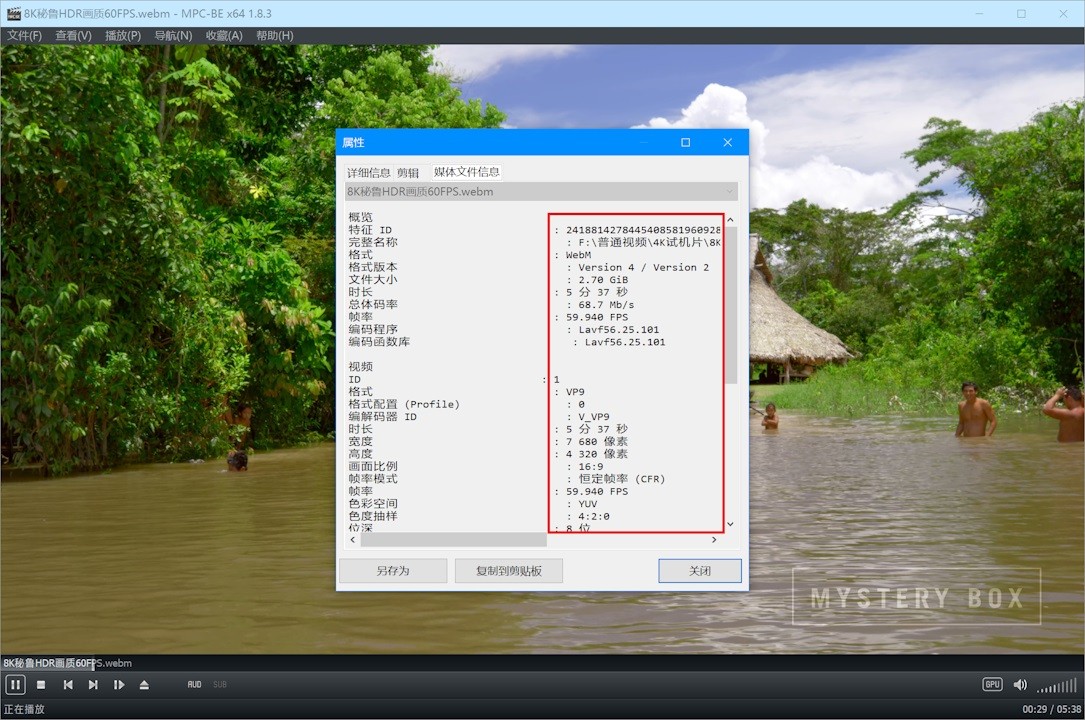Open the 文件(F) menu
Viewport: 1085px width, 720px height.
tap(25, 35)
